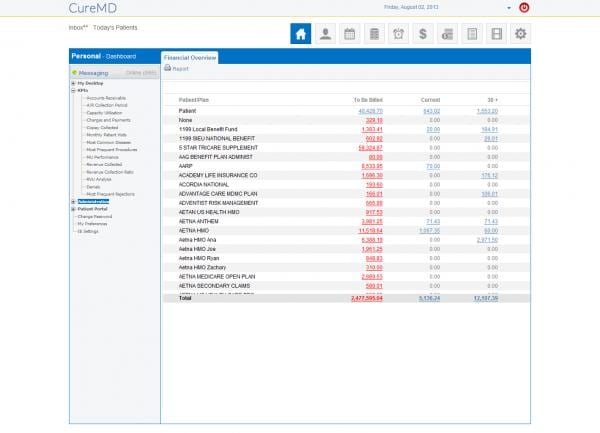Select Revenue Collection Ratio item
This screenshot has height=433, width=600.
coord(110,172)
